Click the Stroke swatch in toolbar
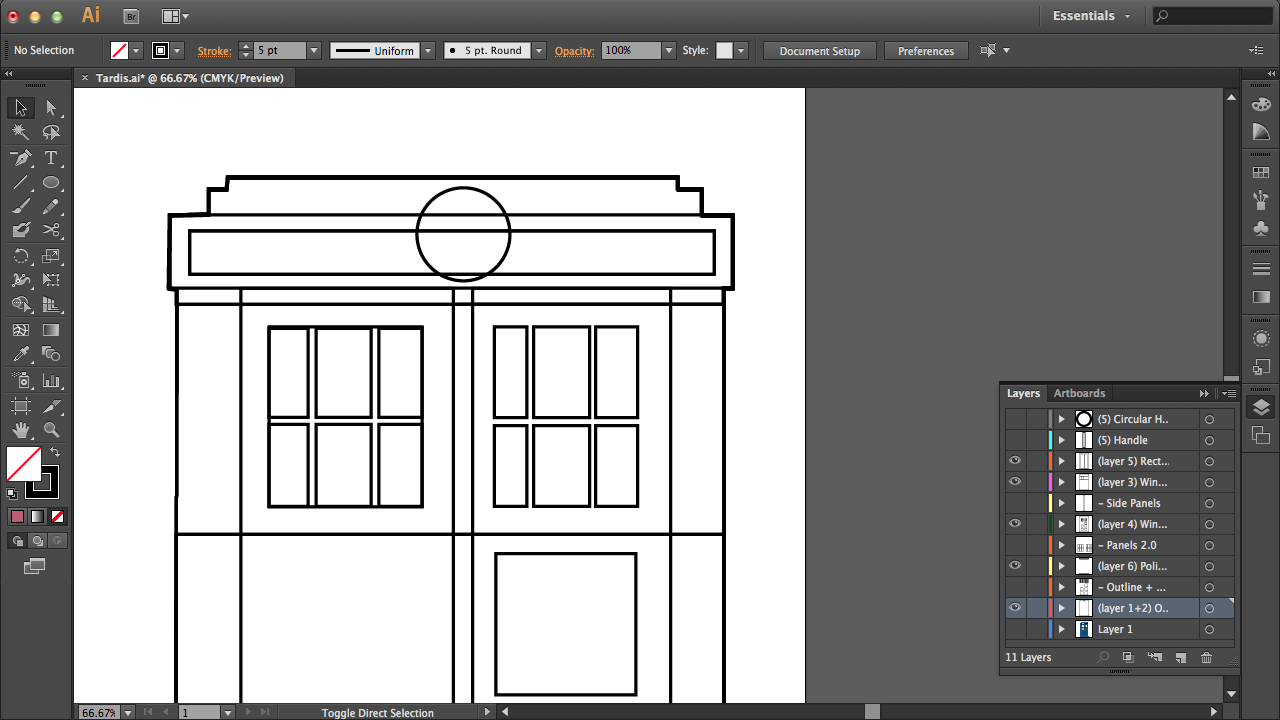The height and width of the screenshot is (720, 1280). pos(43,483)
